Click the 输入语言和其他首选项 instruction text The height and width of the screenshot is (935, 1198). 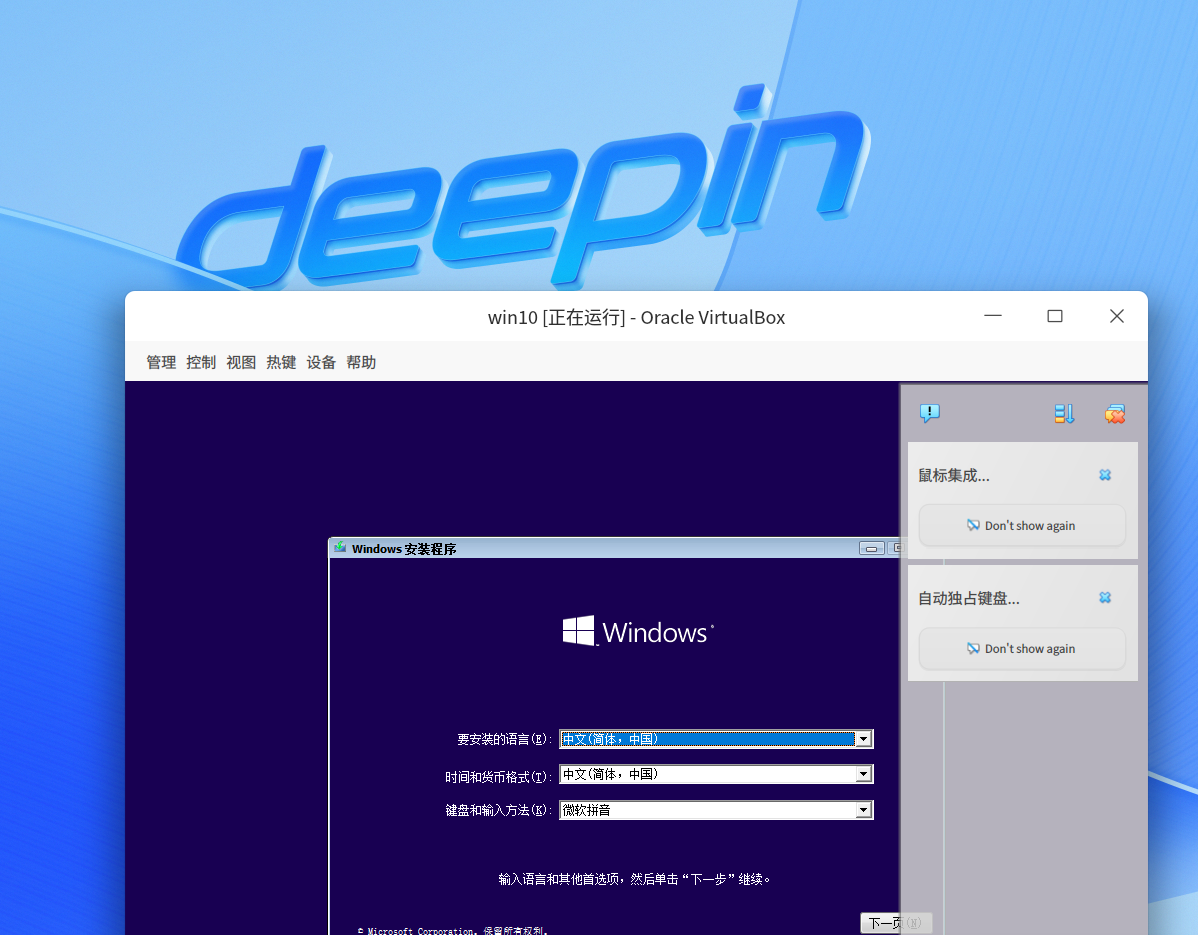click(634, 879)
